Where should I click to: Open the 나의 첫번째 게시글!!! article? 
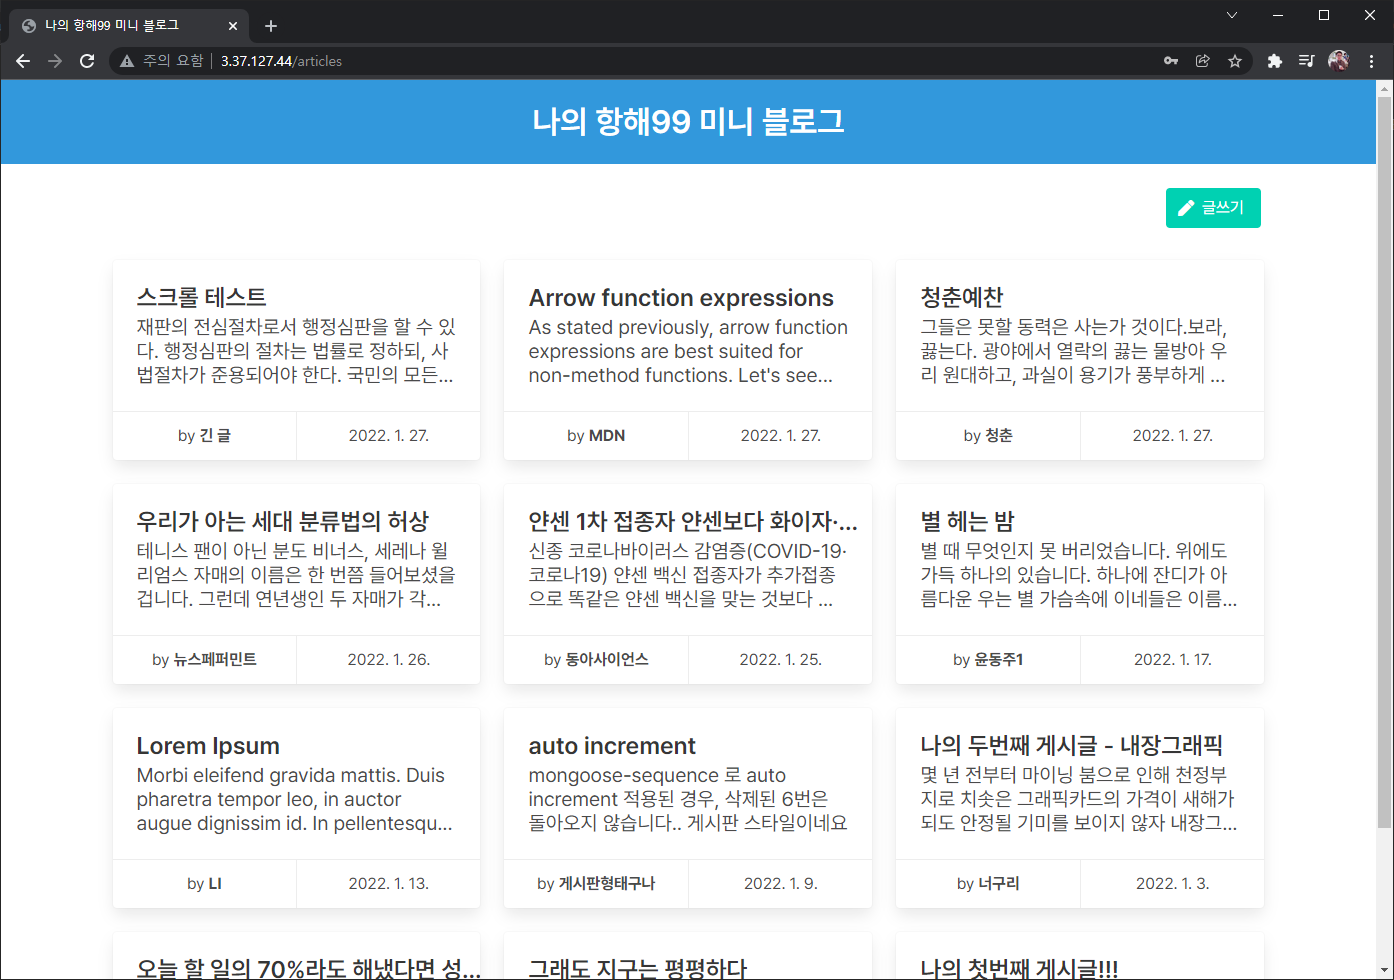pyautogui.click(x=1019, y=968)
